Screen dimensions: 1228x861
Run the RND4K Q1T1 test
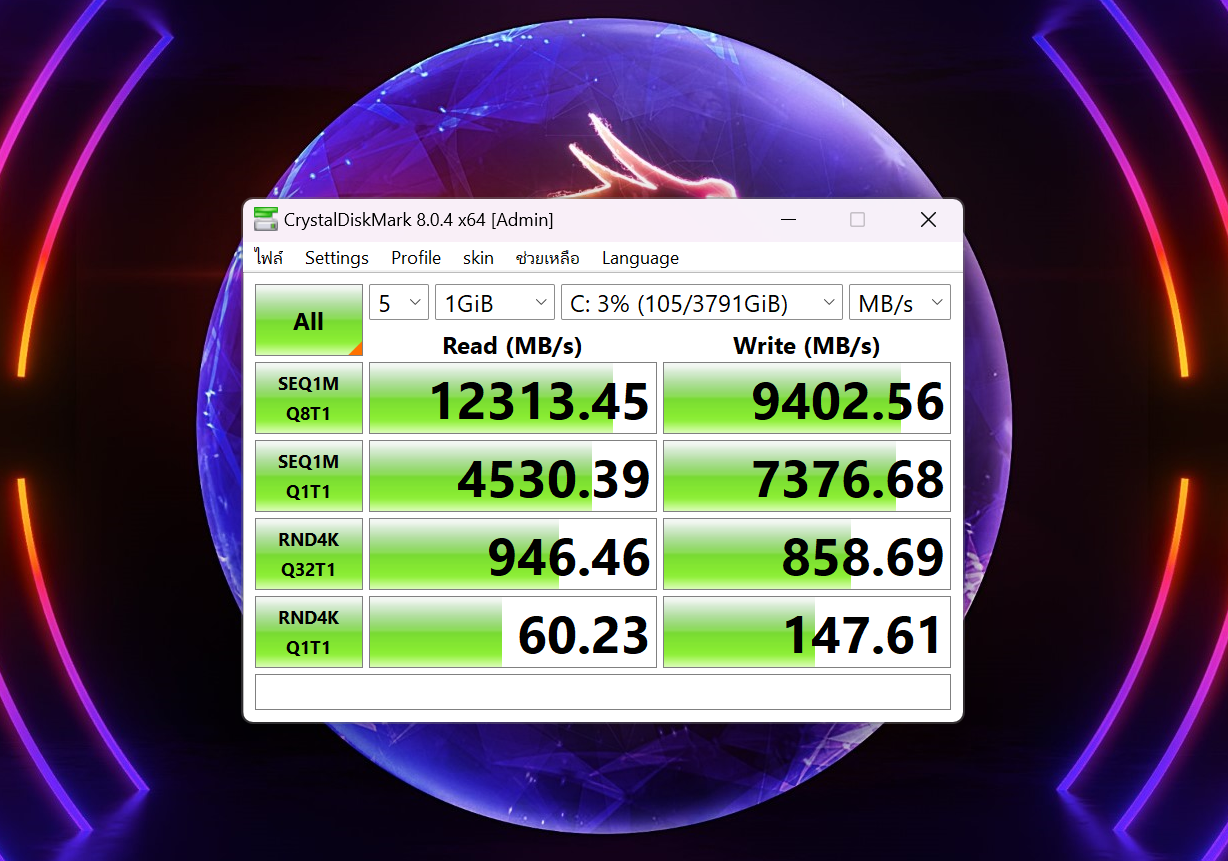pos(309,632)
